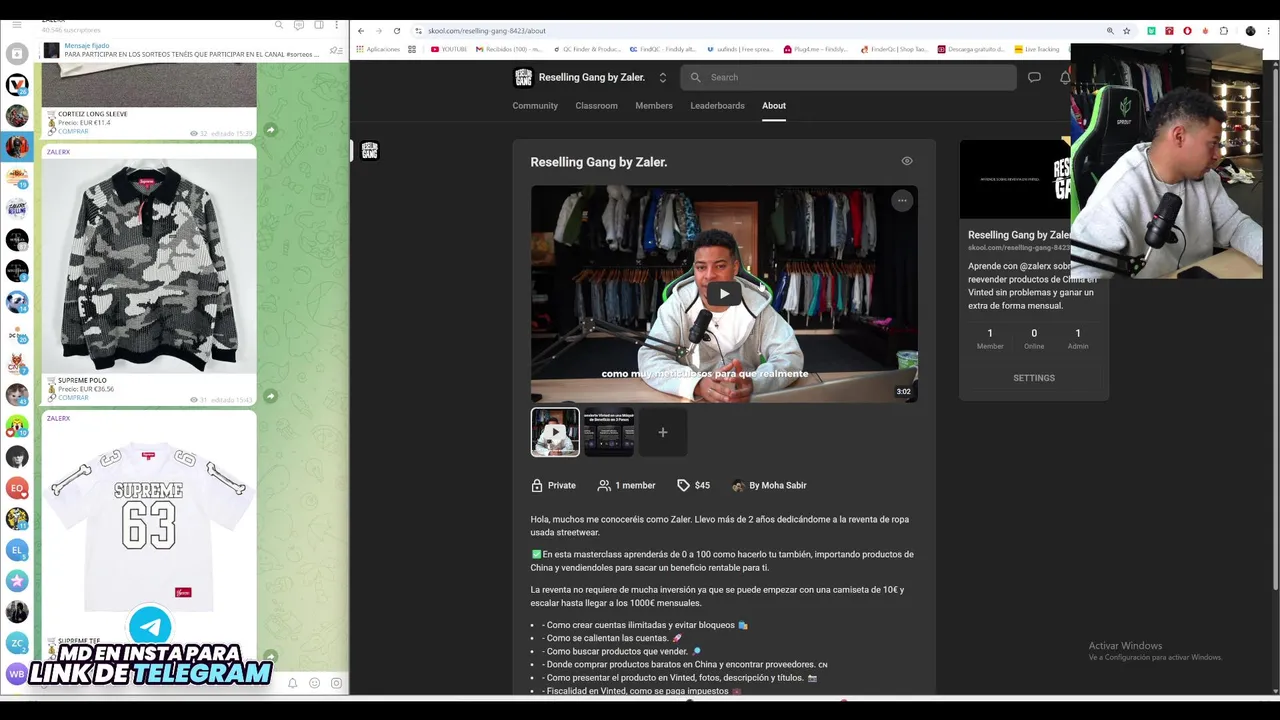The image size is (1280, 720).
Task: Open Telegram channel more options menu
Action: pyautogui.click(x=338, y=24)
